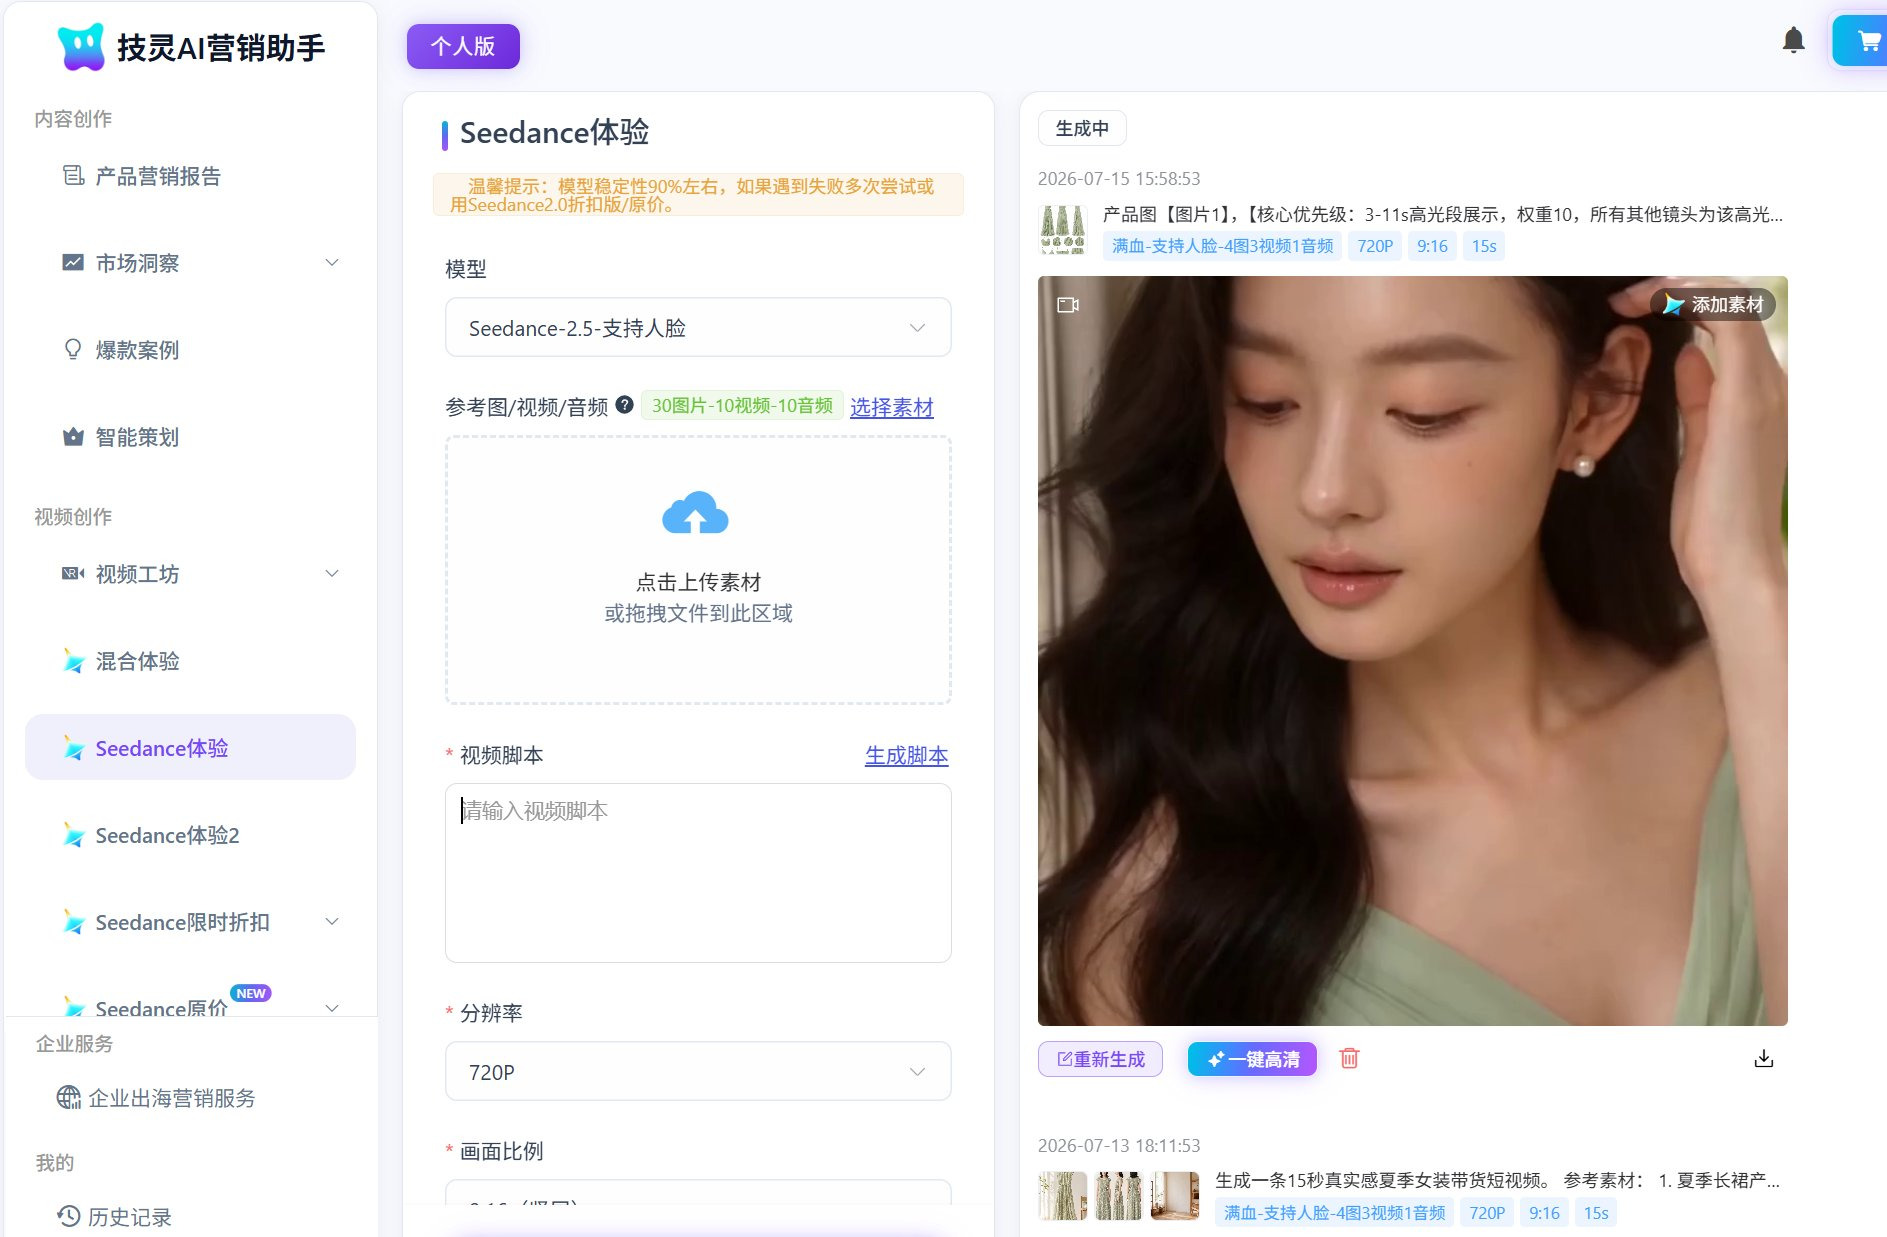Delete the generated video with trash icon
This screenshot has height=1237, width=1887.
click(1349, 1058)
